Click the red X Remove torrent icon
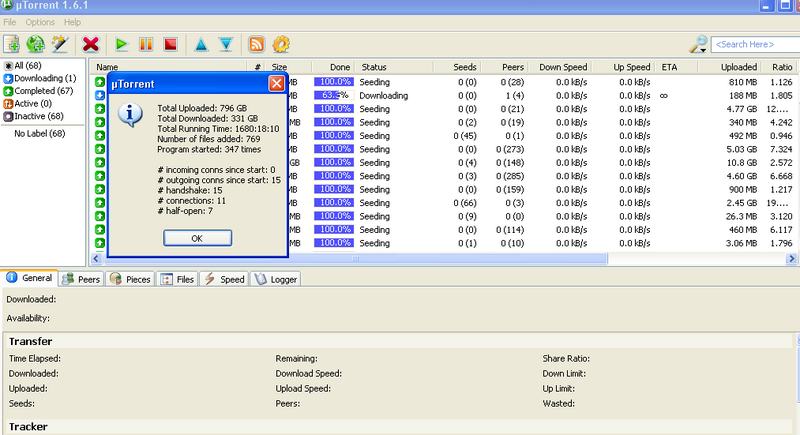Viewport: 800px width, 435px height. [x=91, y=44]
